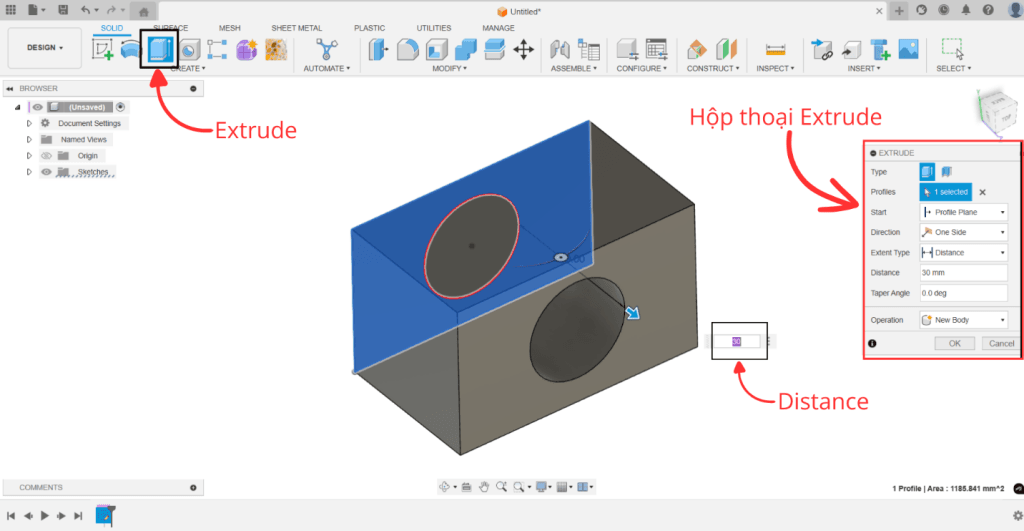Screen dimensions: 1024x531
Task: Open the Operation New Body dropdown
Action: (x=962, y=320)
